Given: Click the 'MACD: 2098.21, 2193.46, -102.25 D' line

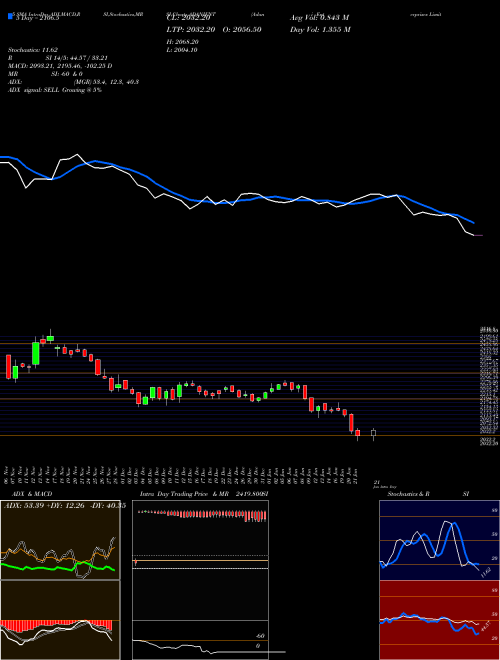Looking at the screenshot, I should pyautogui.click(x=60, y=66).
